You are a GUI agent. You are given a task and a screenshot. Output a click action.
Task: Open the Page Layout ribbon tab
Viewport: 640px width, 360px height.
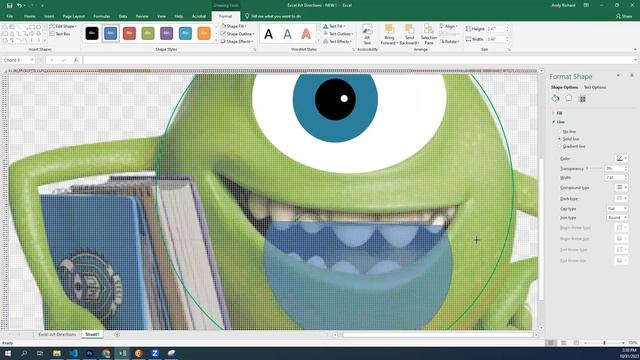[x=74, y=16]
